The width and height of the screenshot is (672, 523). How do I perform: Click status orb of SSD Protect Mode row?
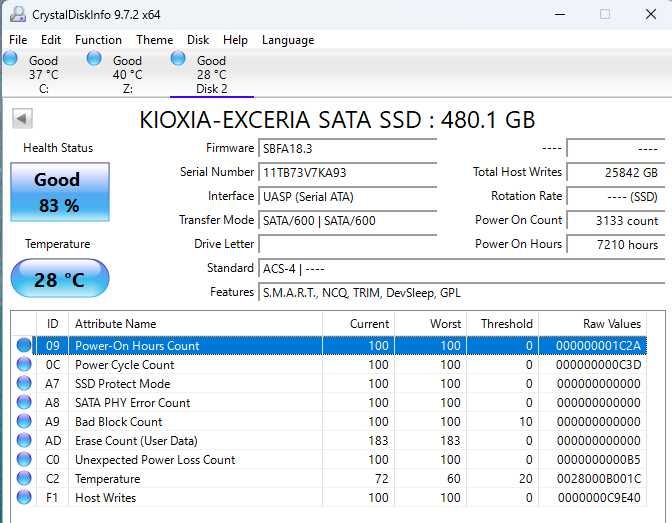[x=24, y=383]
